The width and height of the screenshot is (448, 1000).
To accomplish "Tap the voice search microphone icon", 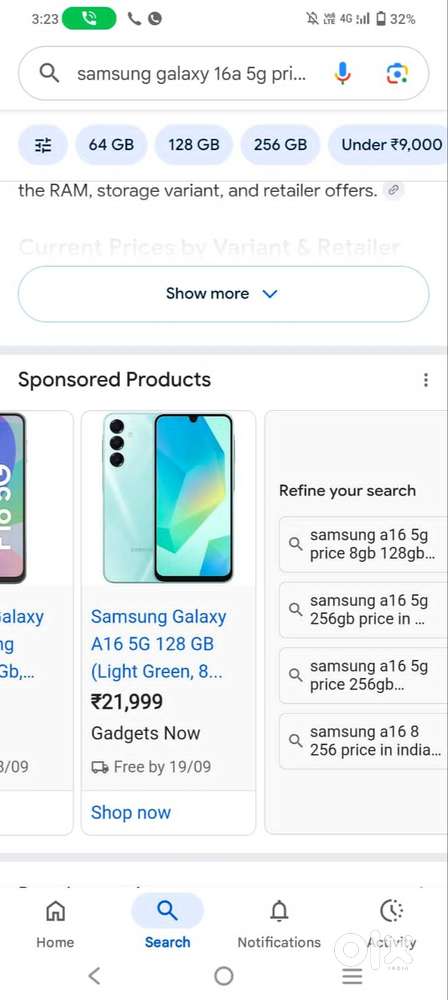I will tap(342, 73).
